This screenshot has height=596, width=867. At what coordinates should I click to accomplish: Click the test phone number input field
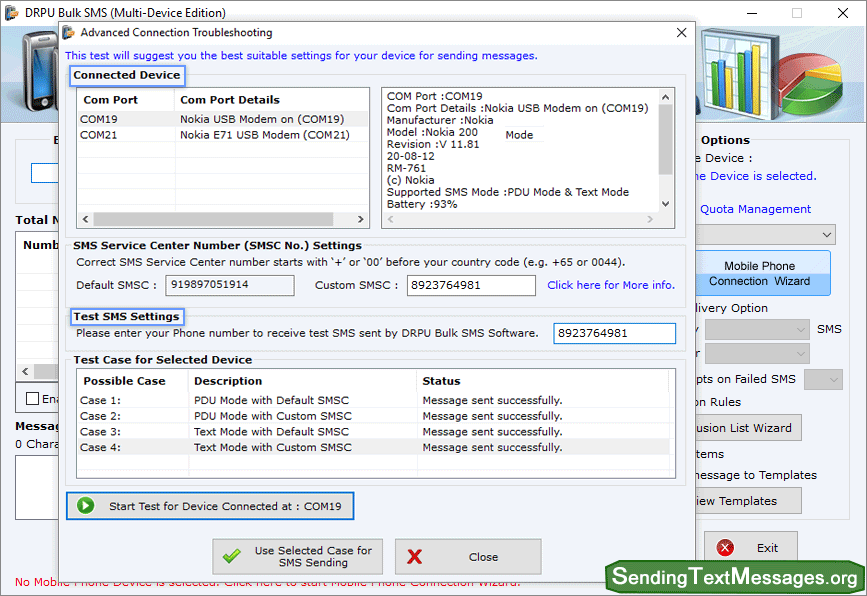point(614,333)
